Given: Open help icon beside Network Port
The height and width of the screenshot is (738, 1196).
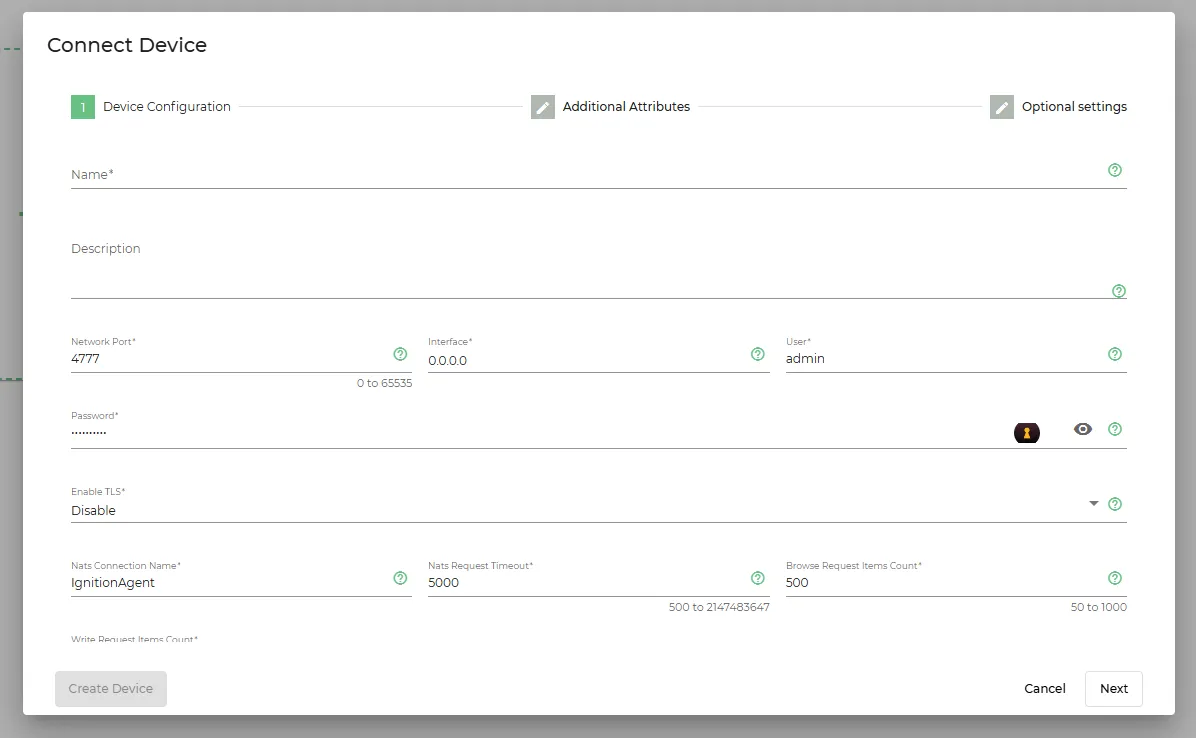Looking at the screenshot, I should coord(400,354).
